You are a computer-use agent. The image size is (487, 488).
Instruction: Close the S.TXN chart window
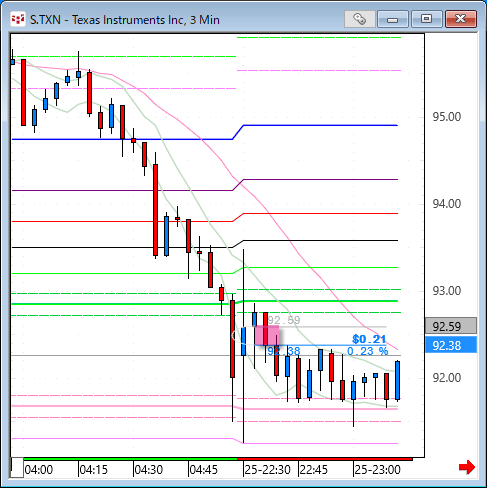(461, 19)
